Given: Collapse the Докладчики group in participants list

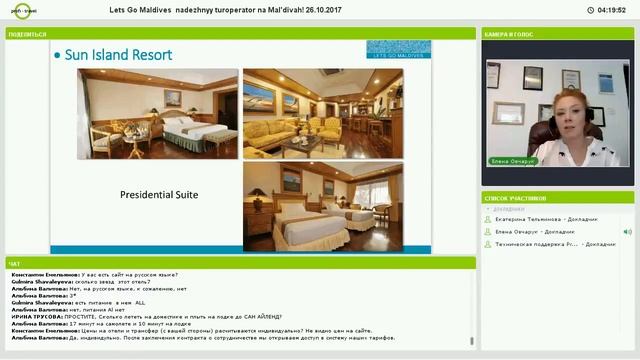Looking at the screenshot, I should pos(487,209).
